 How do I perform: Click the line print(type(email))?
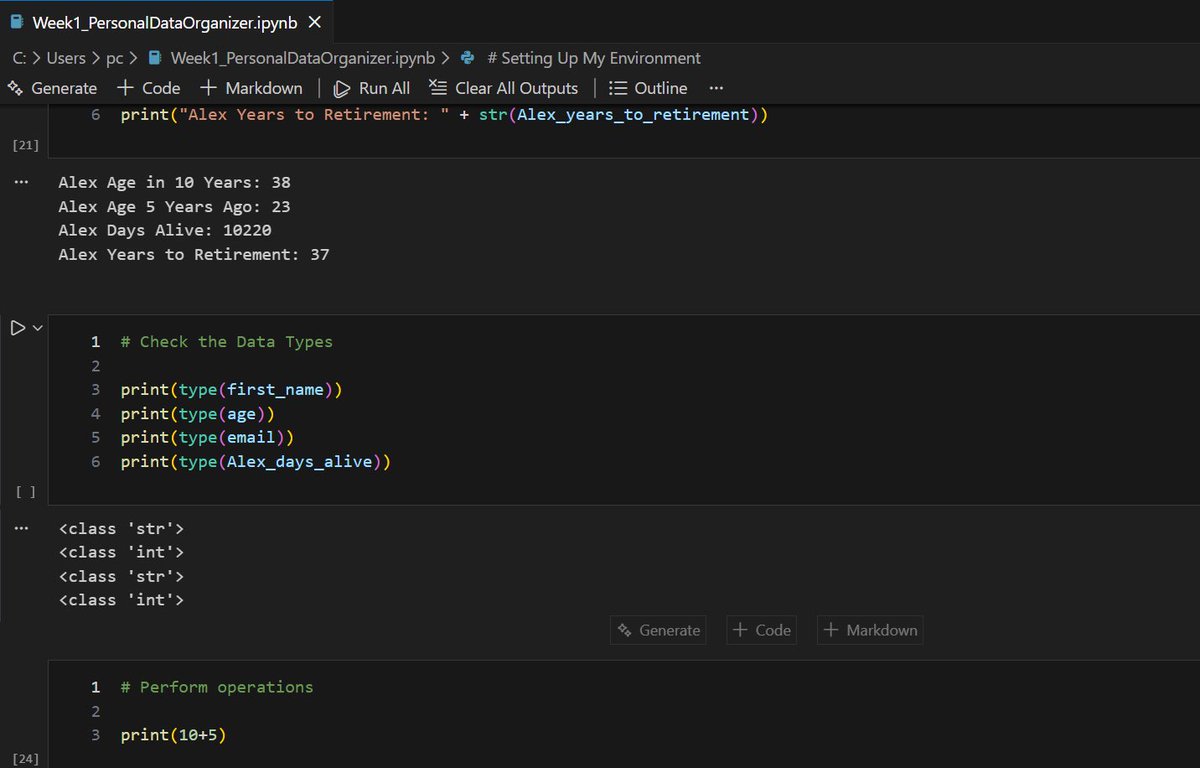coord(208,438)
